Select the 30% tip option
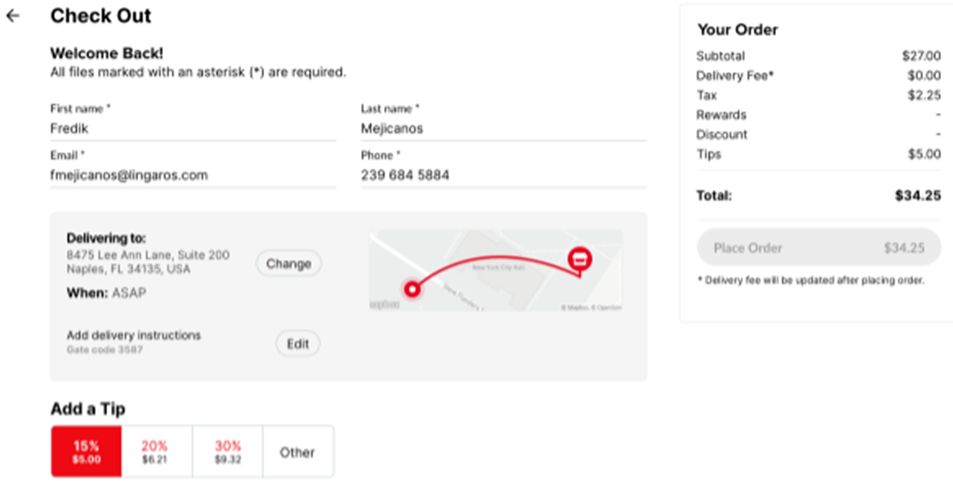953x487 pixels. 227,452
